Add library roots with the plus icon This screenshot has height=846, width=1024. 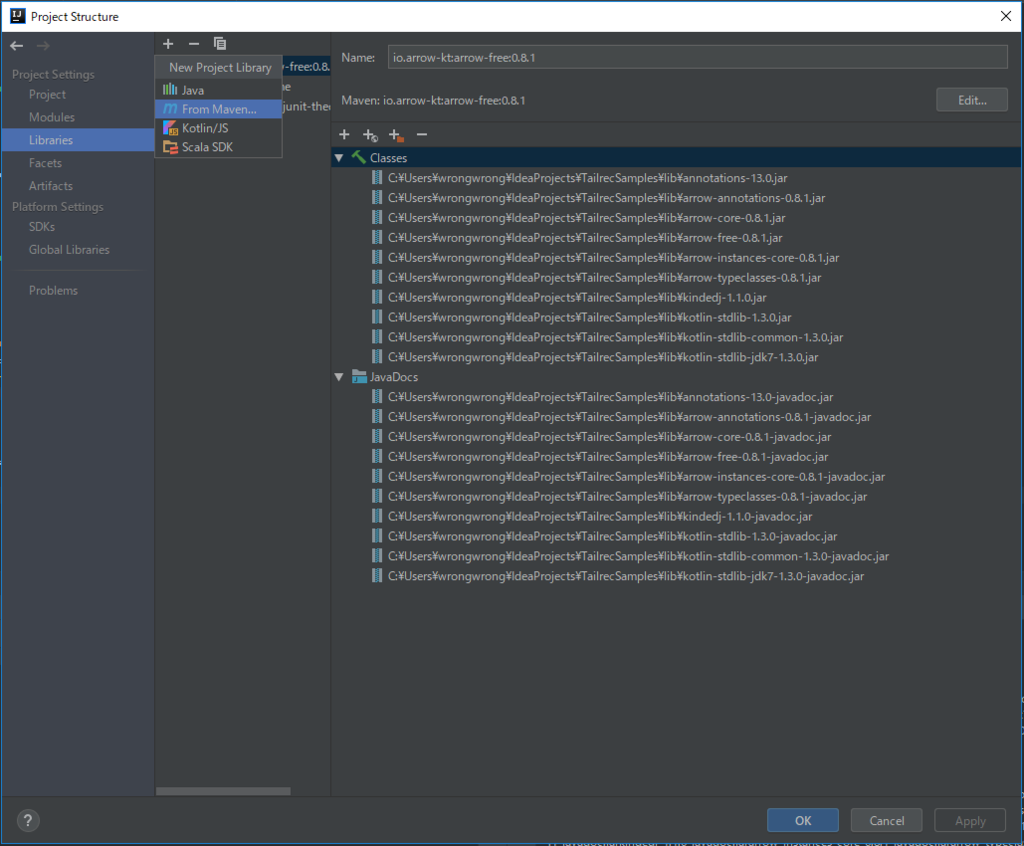344,135
